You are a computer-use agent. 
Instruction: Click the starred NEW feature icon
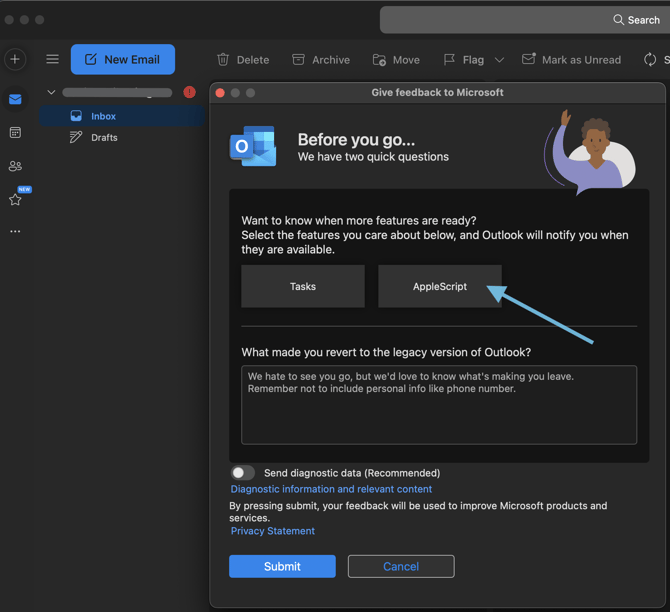(15, 199)
